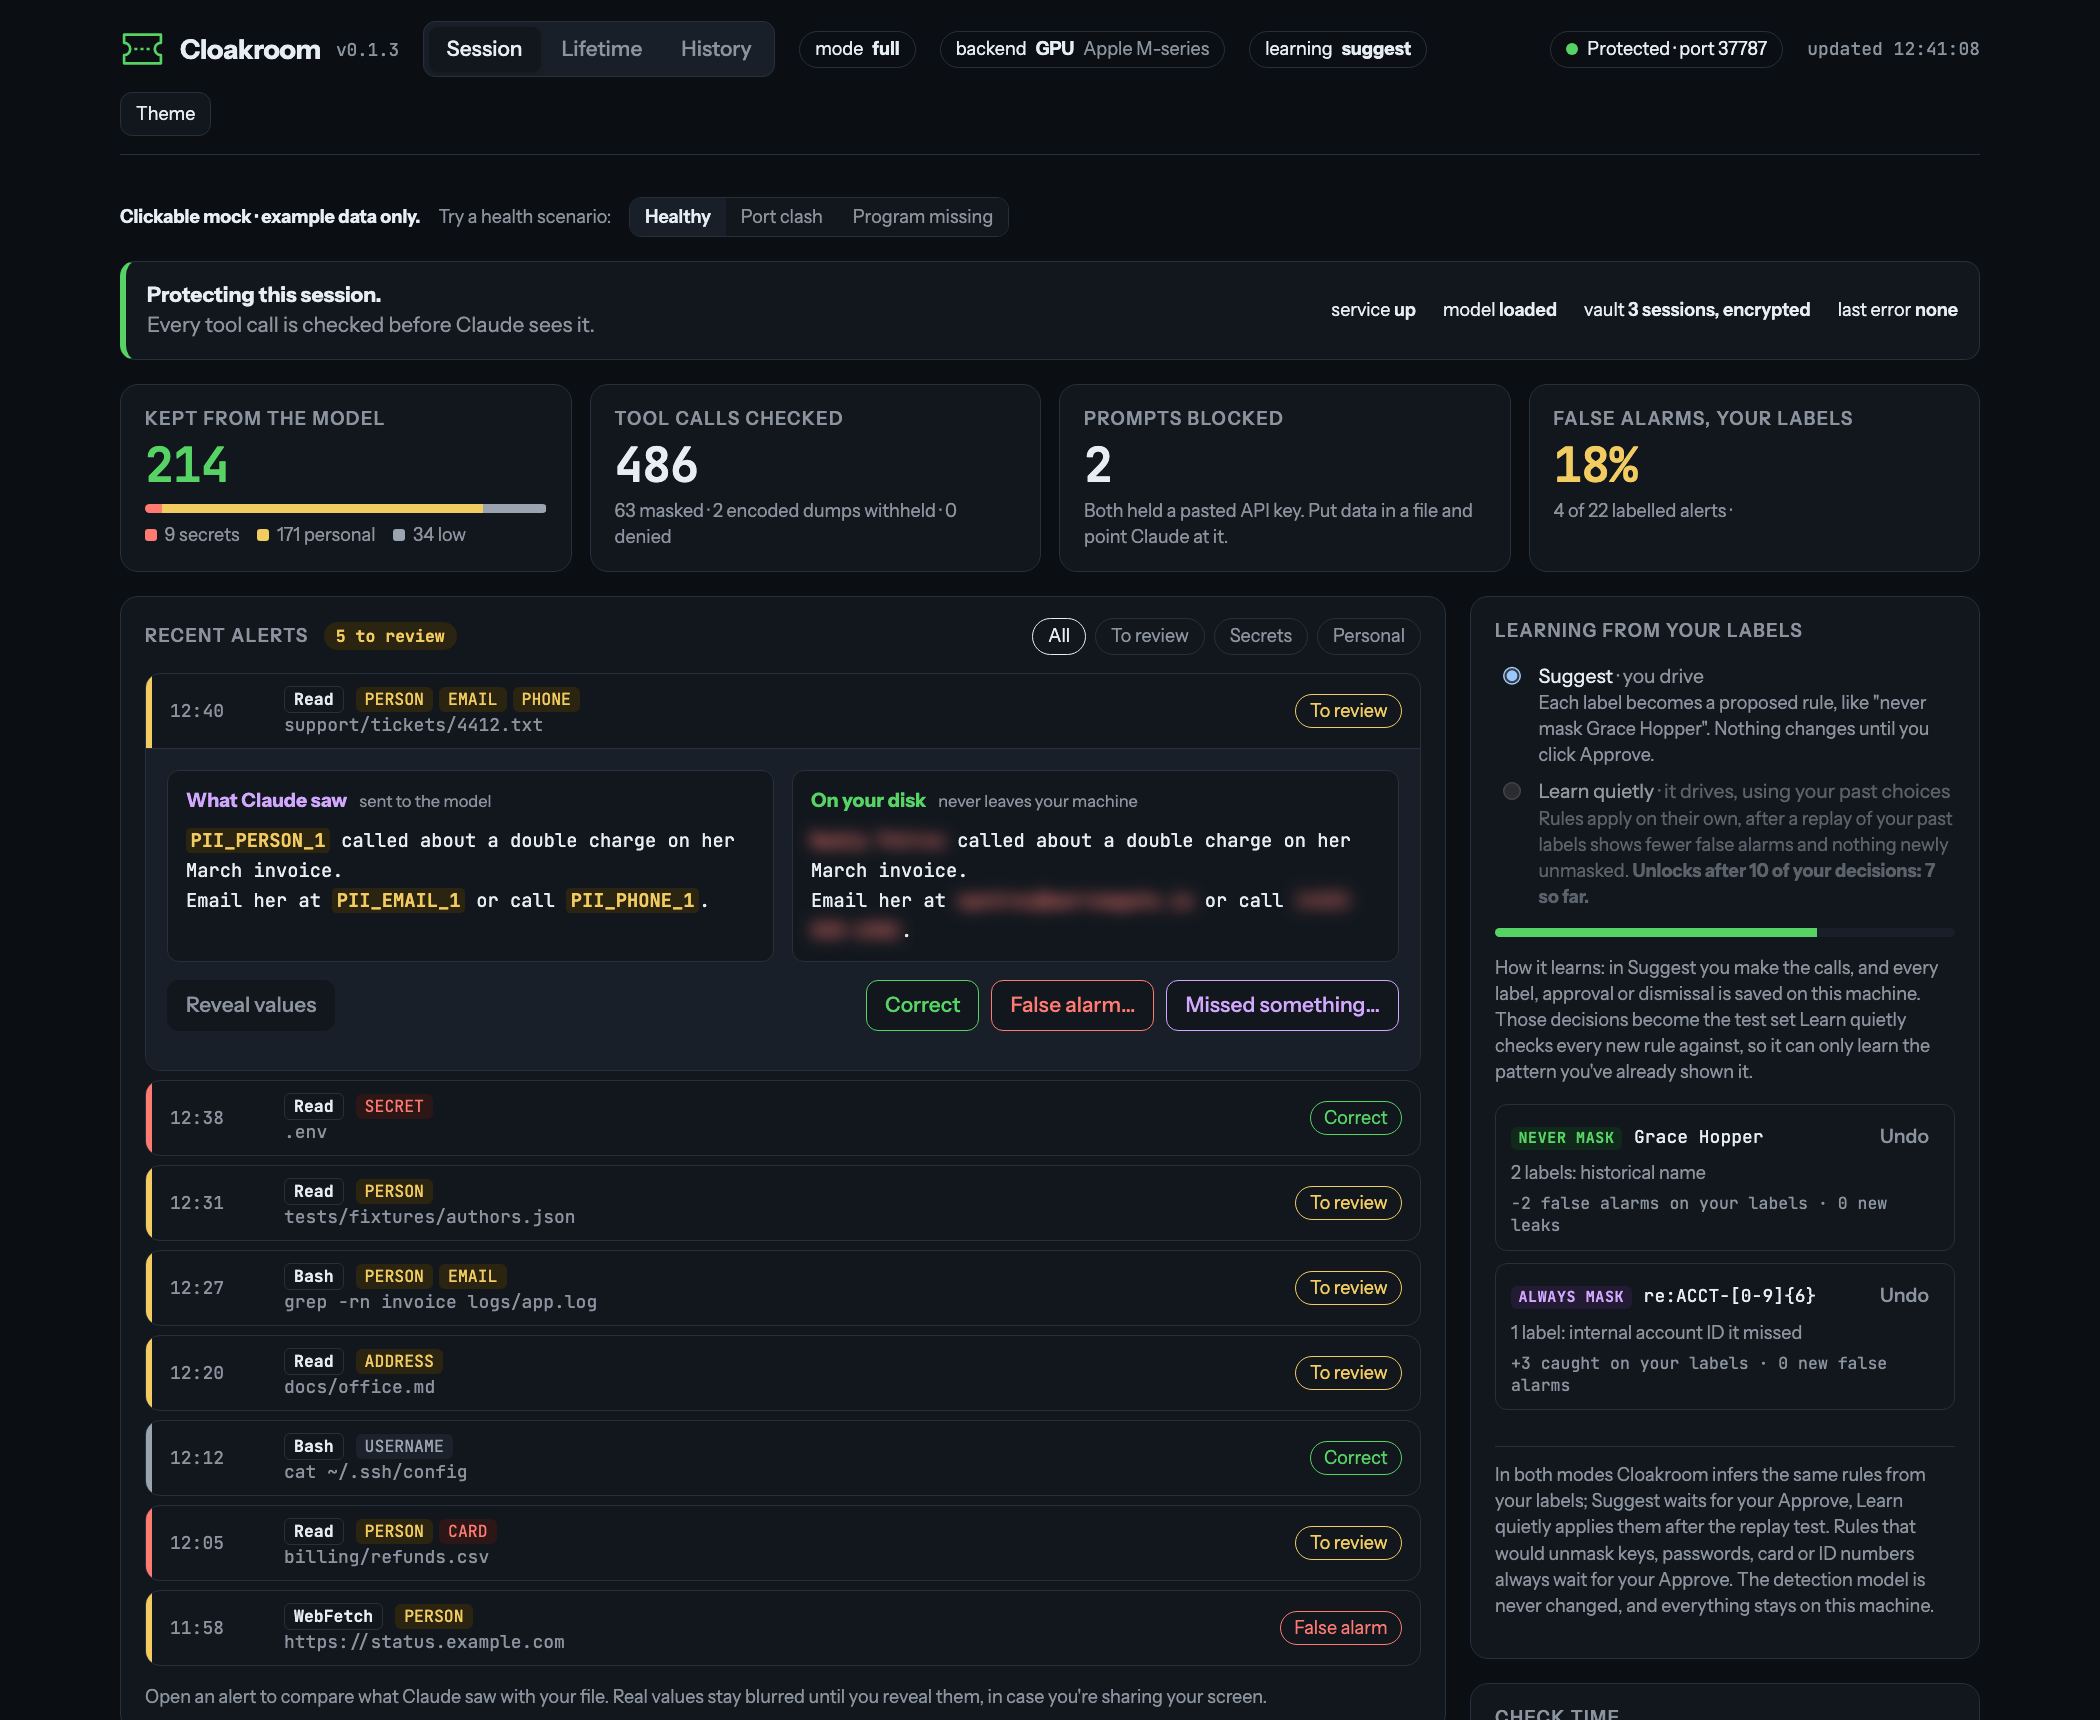Select the Session tab

coord(484,49)
